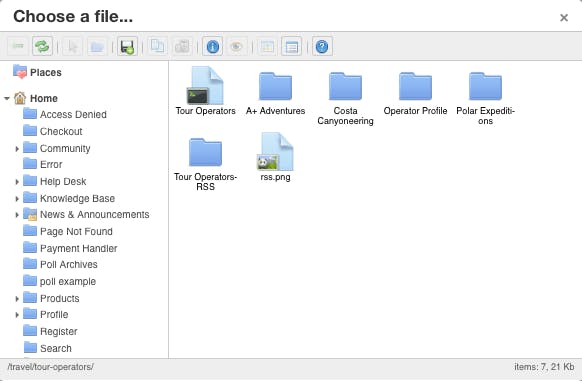Click the Open folder toolbar icon
Screen dimensions: 582x381
coord(97,46)
